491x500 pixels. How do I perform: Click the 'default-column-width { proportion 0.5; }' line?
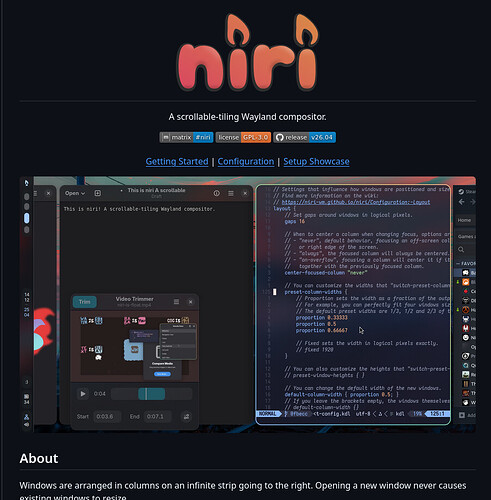coord(342,395)
